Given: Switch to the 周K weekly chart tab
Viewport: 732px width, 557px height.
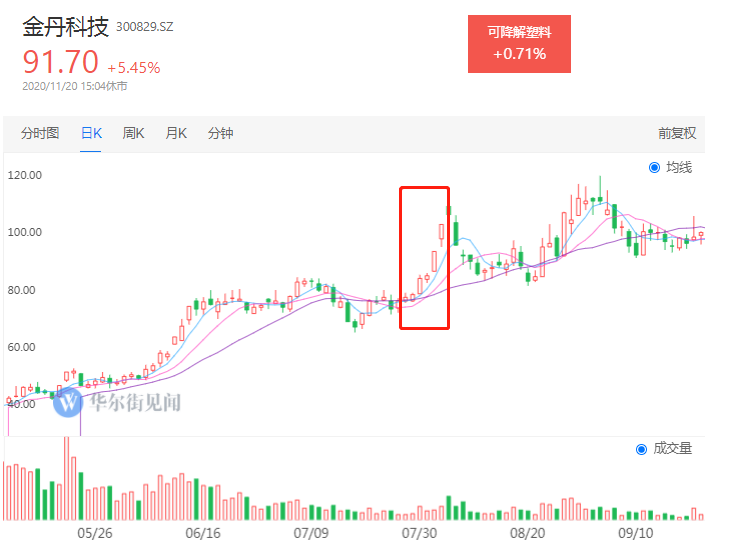Looking at the screenshot, I should (134, 133).
